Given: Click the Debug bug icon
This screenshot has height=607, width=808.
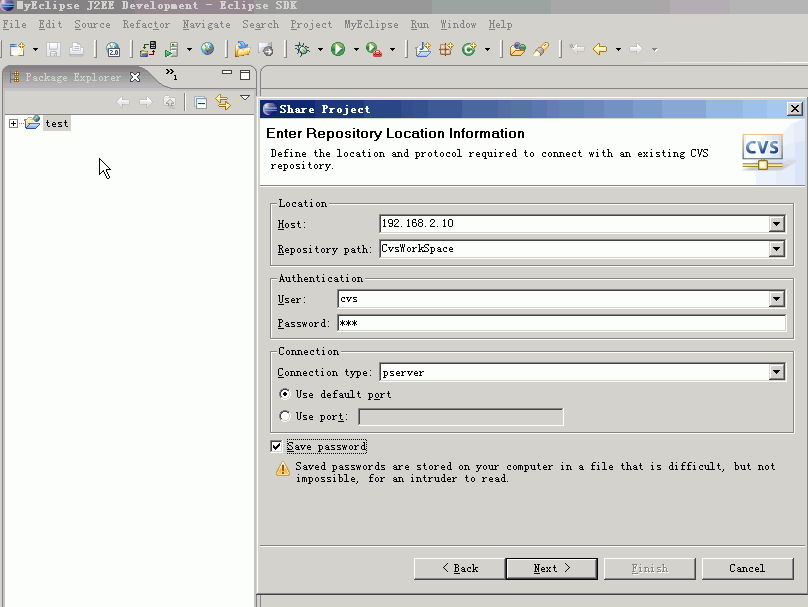Looking at the screenshot, I should coord(302,49).
